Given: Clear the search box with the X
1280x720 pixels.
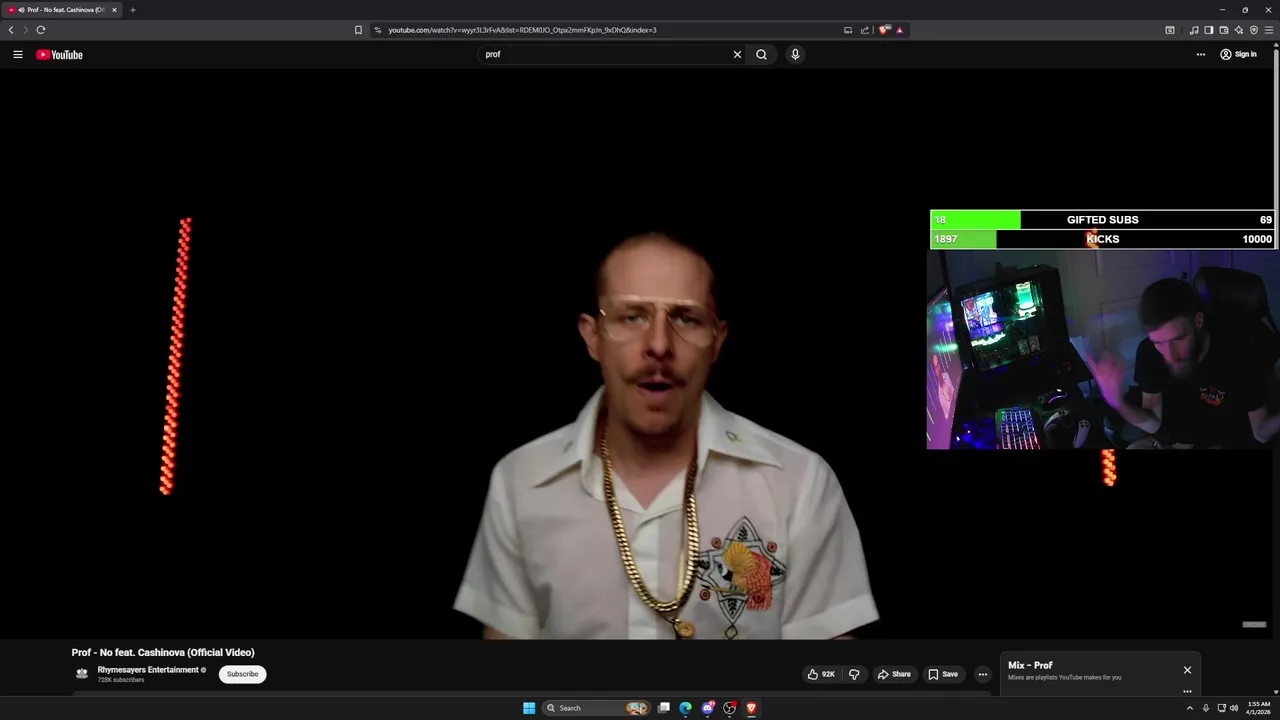Looking at the screenshot, I should click(x=737, y=54).
